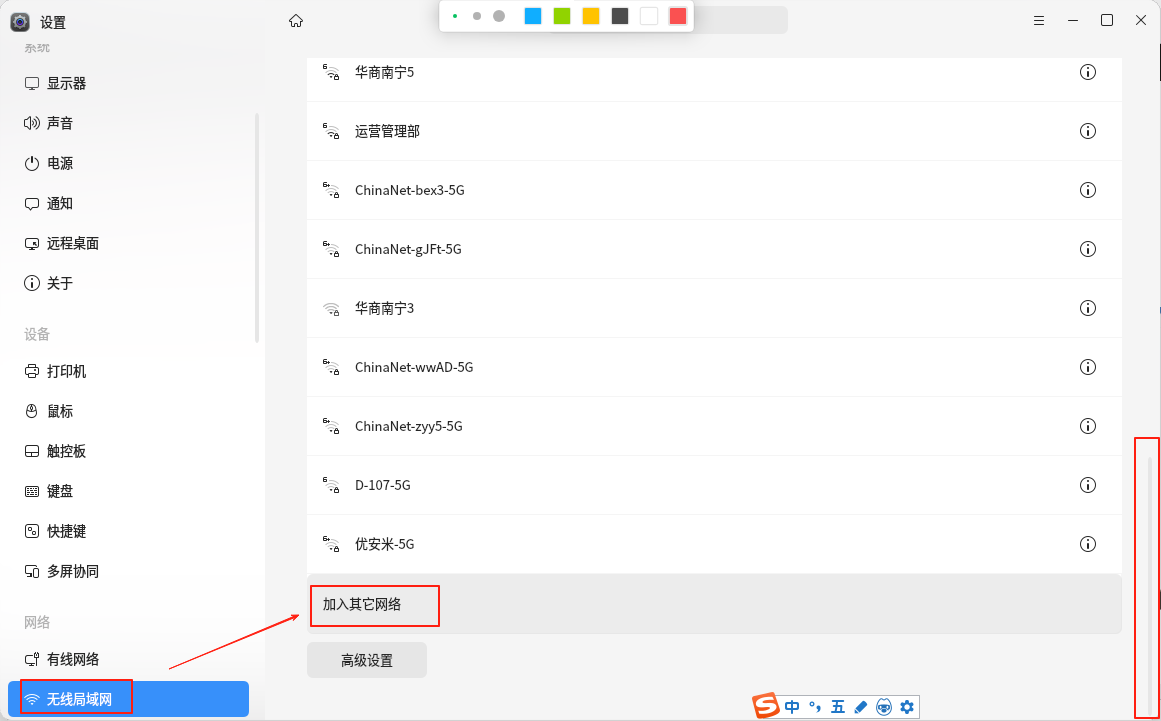Click the 高级设置 button
This screenshot has width=1161, height=721.
click(x=367, y=660)
